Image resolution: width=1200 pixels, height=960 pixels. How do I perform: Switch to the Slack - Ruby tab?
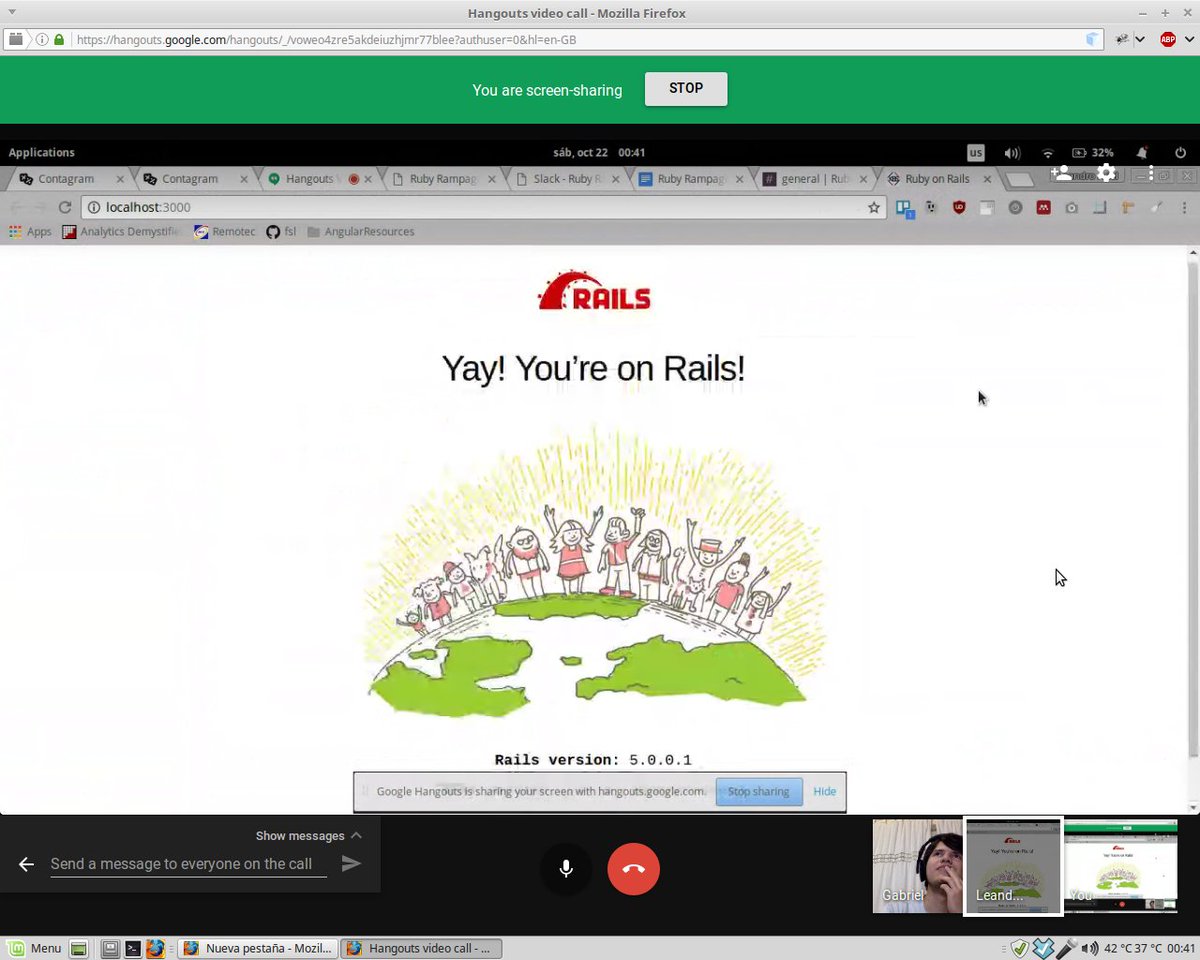(x=568, y=179)
